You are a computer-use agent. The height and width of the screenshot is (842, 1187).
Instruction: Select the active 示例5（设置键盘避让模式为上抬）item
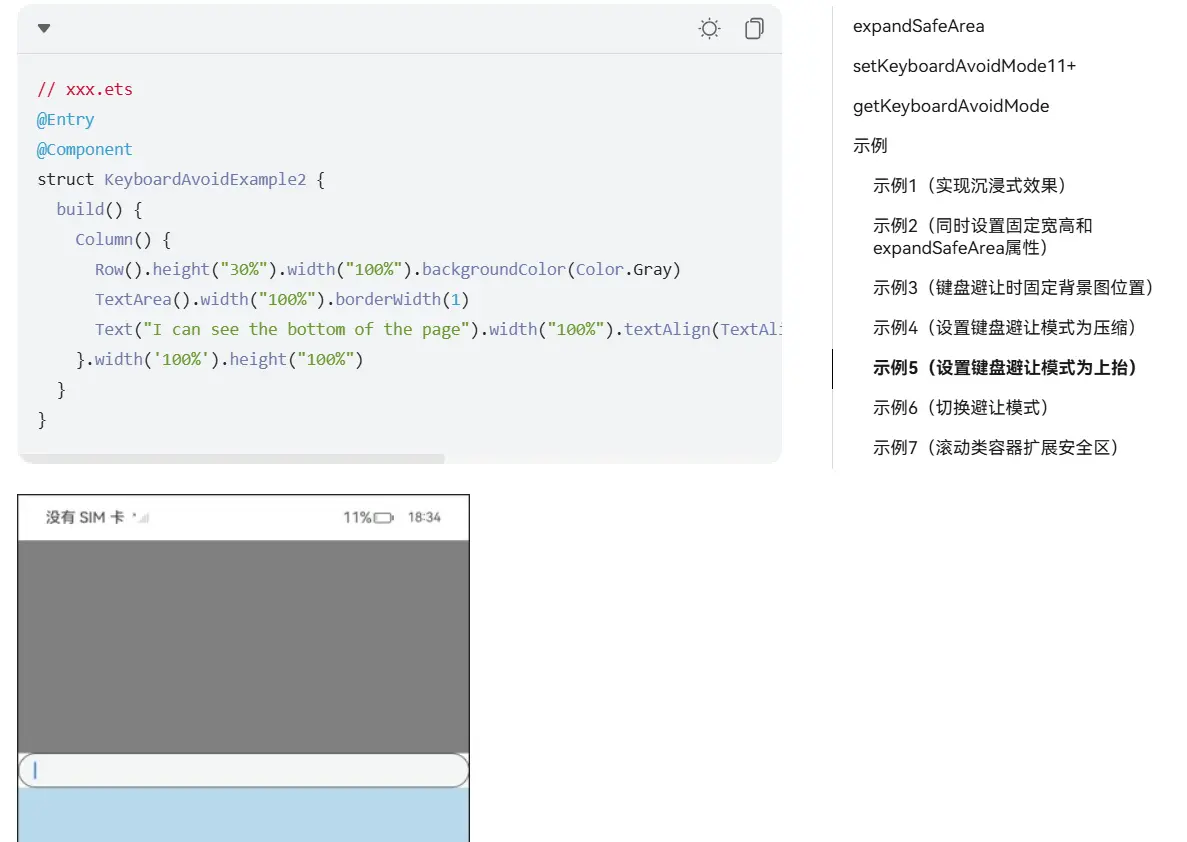click(1005, 368)
